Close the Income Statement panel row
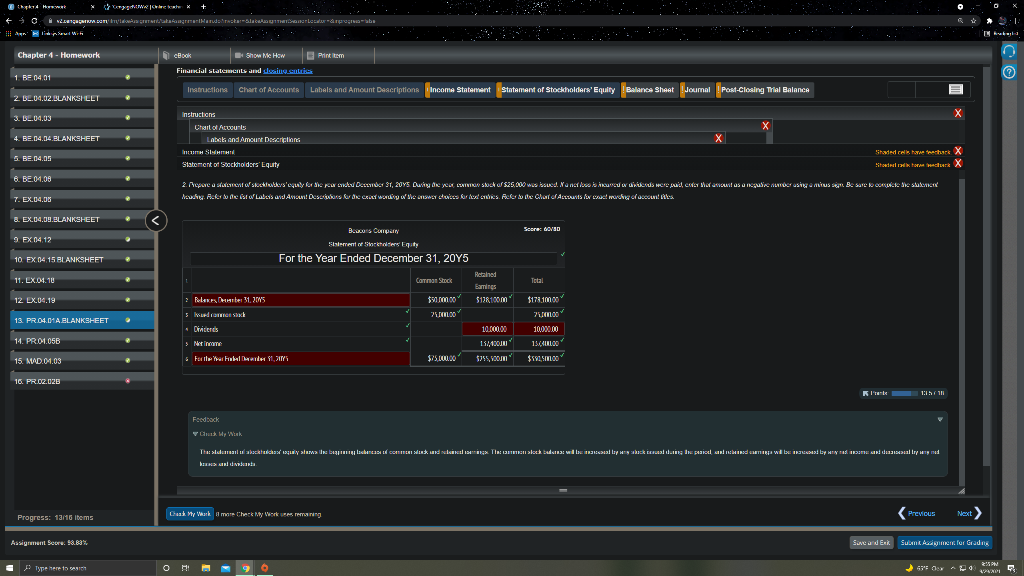 957,151
